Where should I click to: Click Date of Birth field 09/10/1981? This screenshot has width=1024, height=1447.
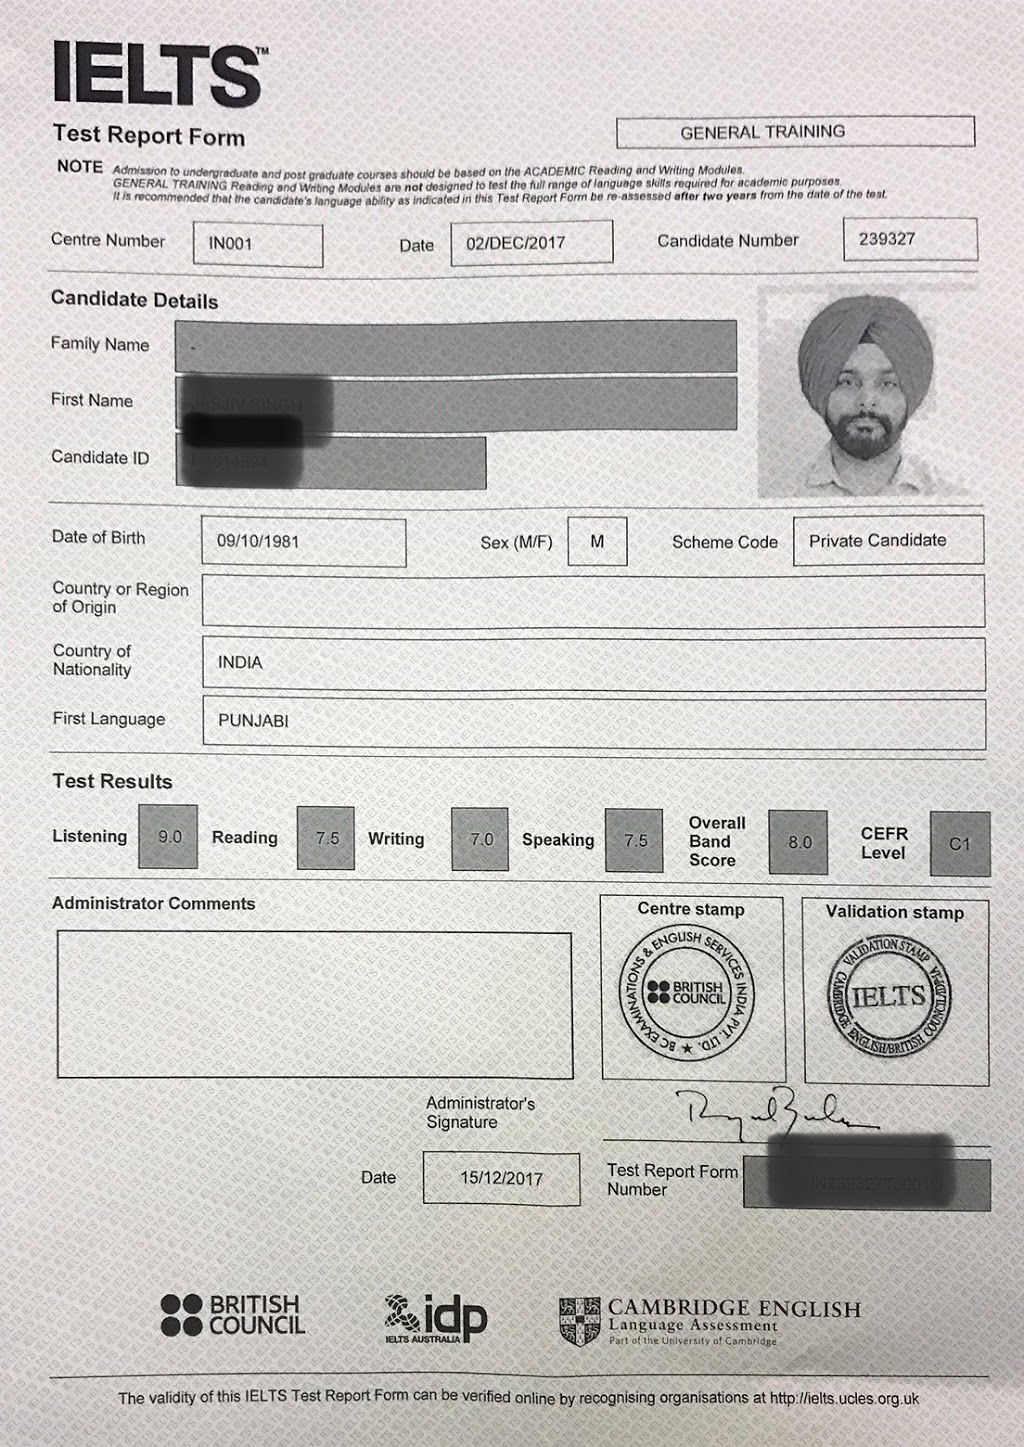304,541
